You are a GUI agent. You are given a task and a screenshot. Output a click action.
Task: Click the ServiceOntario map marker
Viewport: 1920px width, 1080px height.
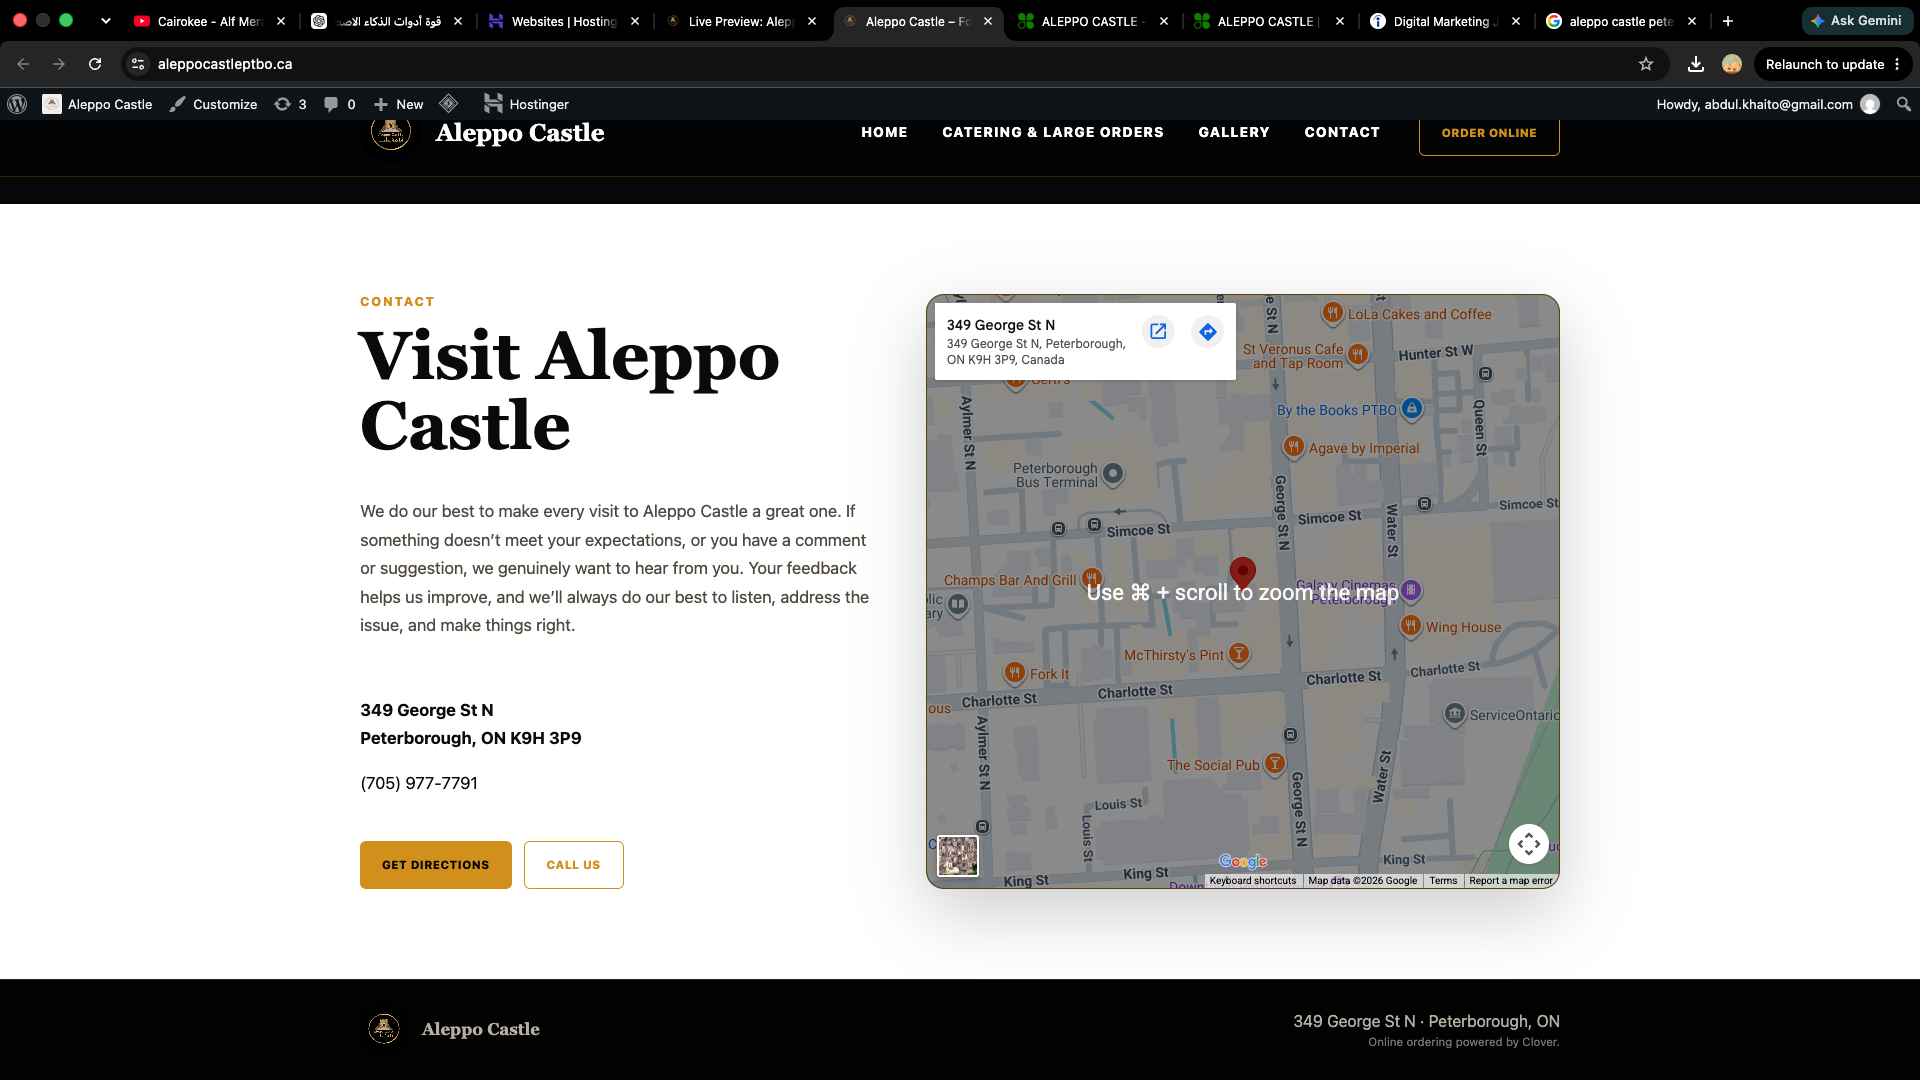tap(1455, 714)
